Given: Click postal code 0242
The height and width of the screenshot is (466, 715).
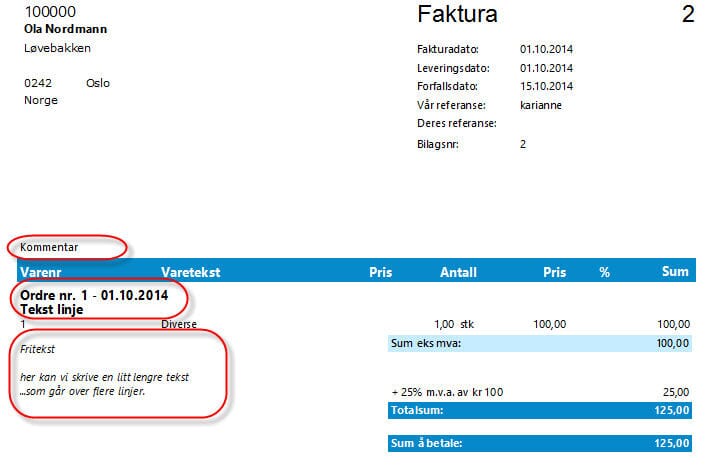Looking at the screenshot, I should click(37, 83).
